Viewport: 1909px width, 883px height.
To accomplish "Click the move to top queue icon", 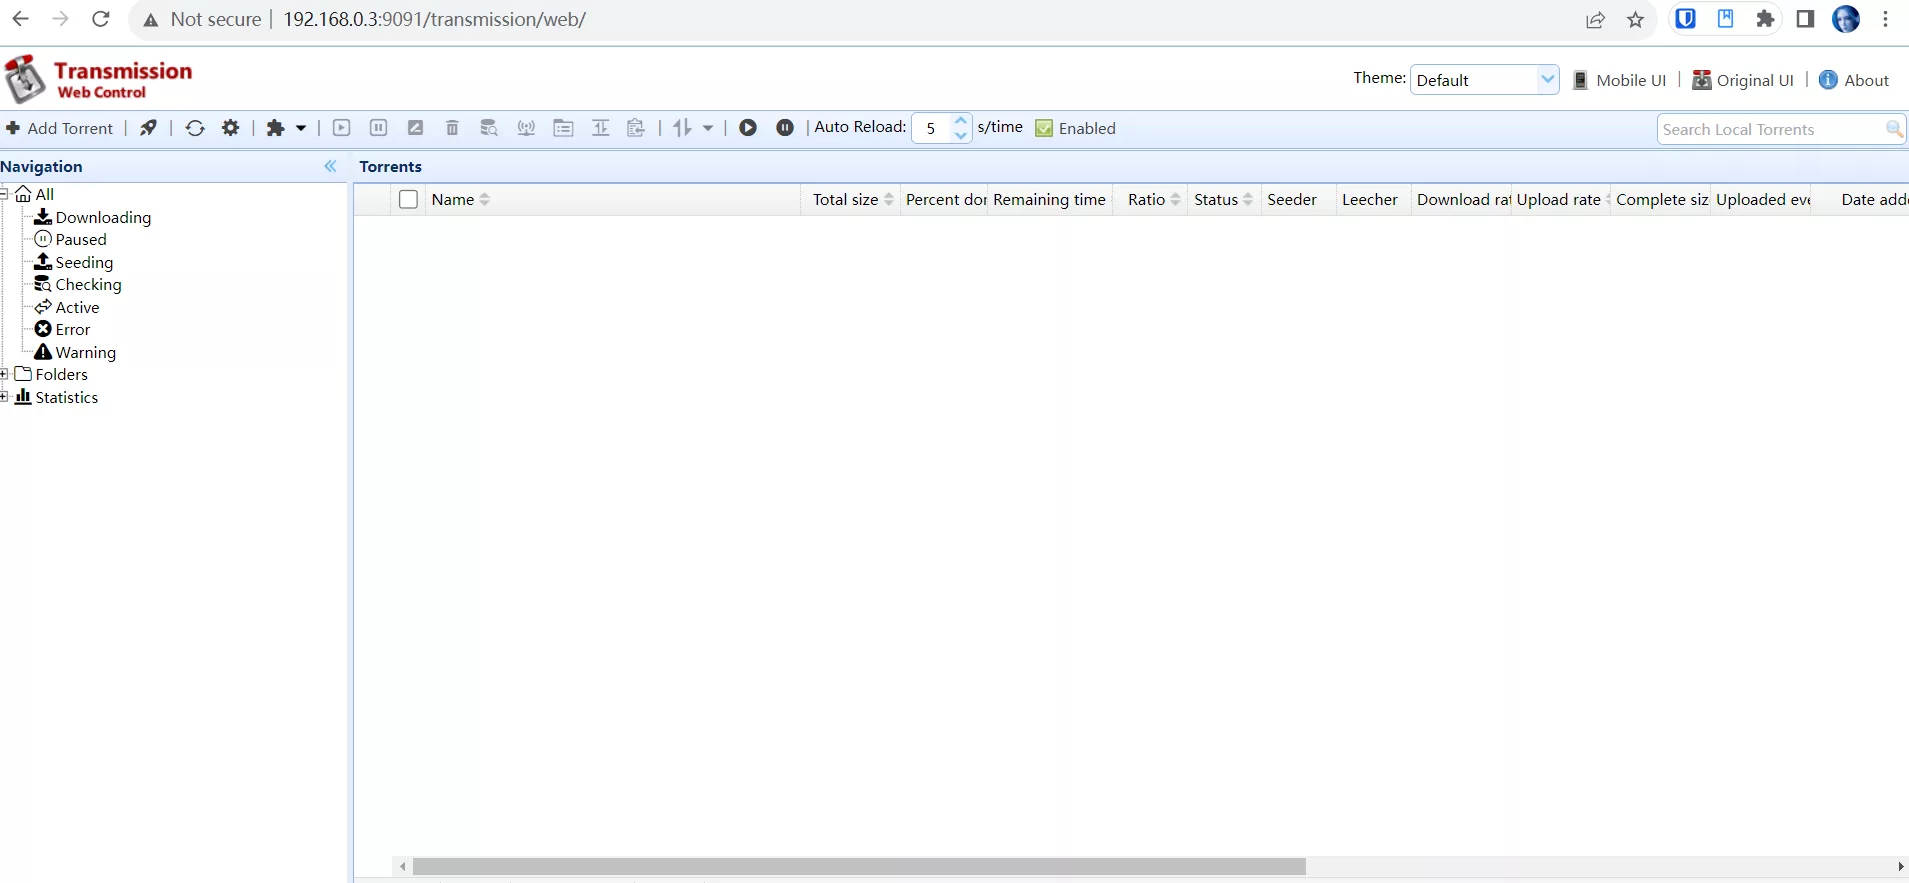I will pyautogui.click(x=600, y=128).
